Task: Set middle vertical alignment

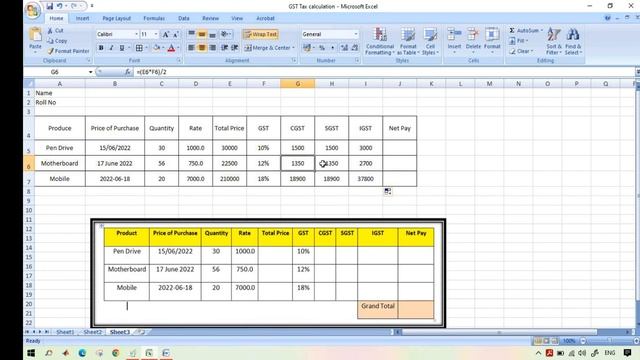Action: coord(202,34)
